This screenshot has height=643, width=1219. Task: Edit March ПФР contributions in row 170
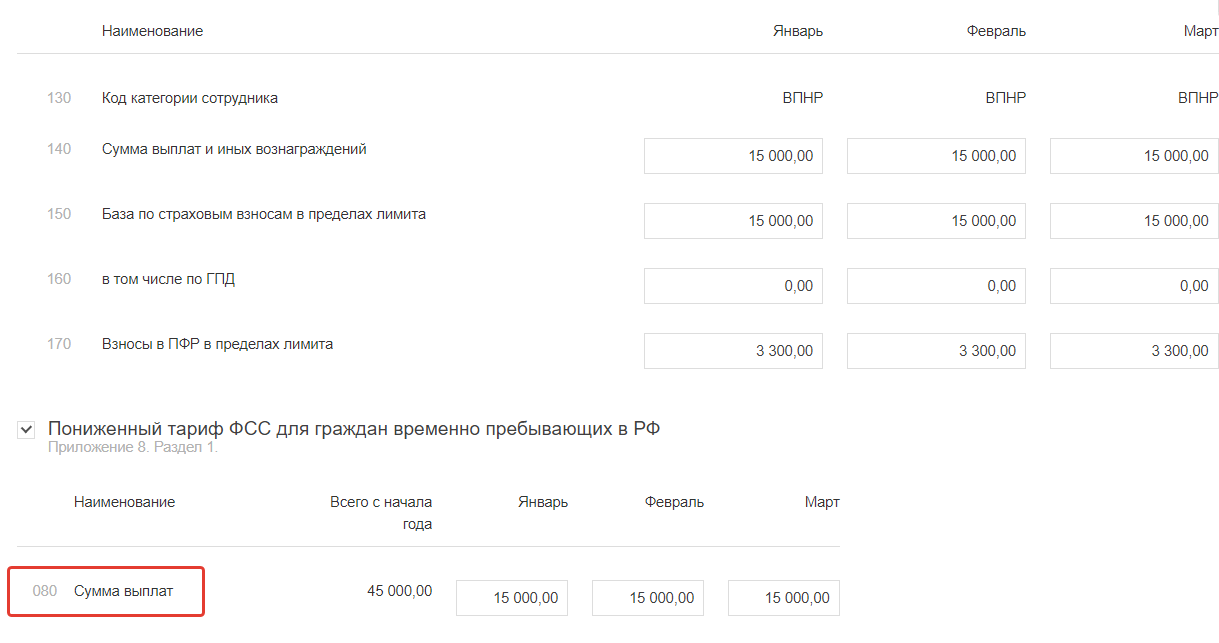[1134, 351]
